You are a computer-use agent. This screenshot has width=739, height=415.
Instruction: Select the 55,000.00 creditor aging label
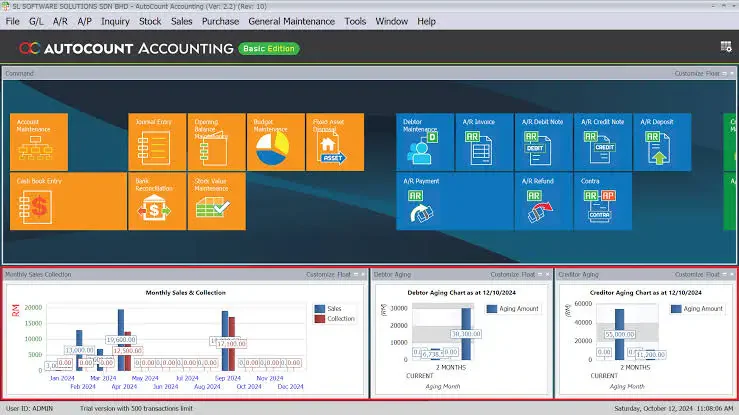620,334
